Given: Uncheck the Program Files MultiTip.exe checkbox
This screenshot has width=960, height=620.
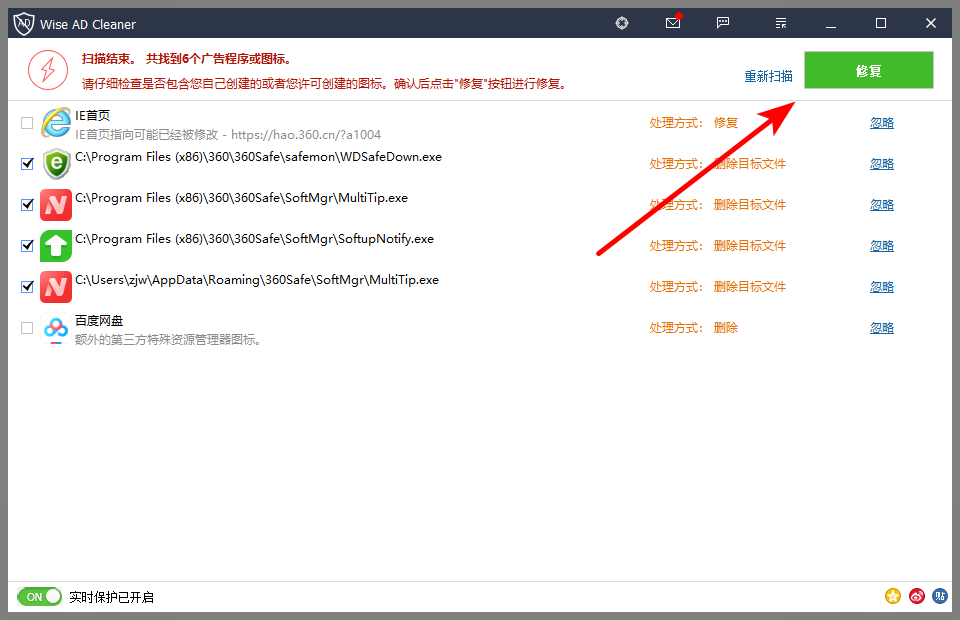Looking at the screenshot, I should click(x=27, y=205).
